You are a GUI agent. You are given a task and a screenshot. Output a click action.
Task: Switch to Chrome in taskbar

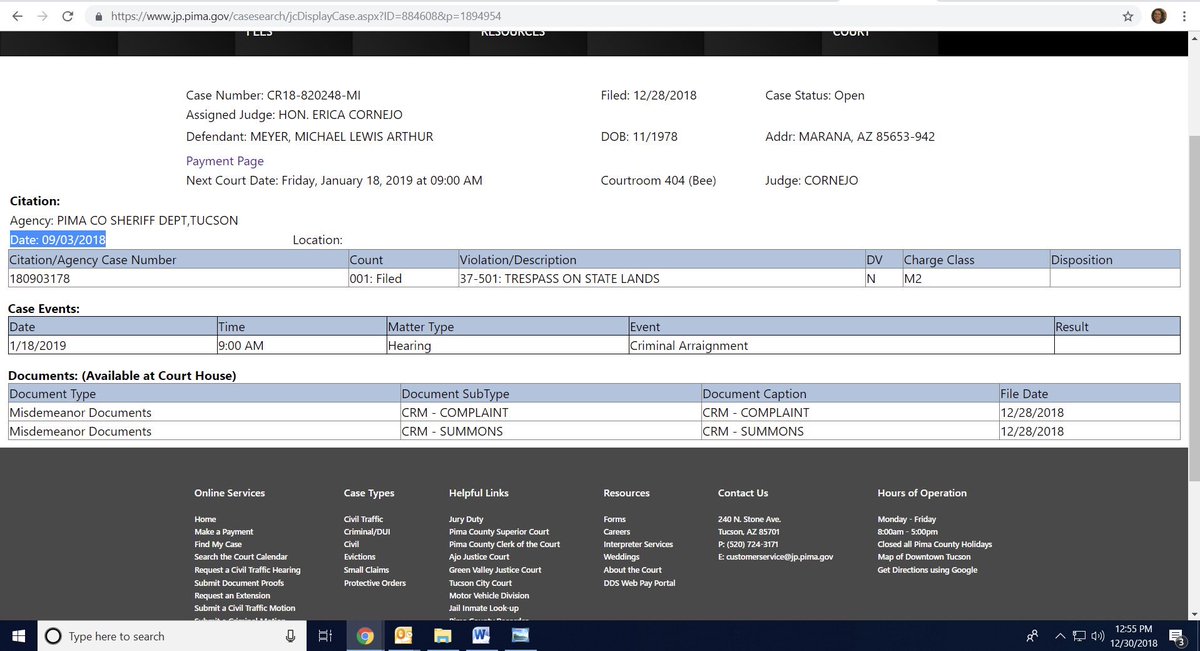[x=365, y=636]
